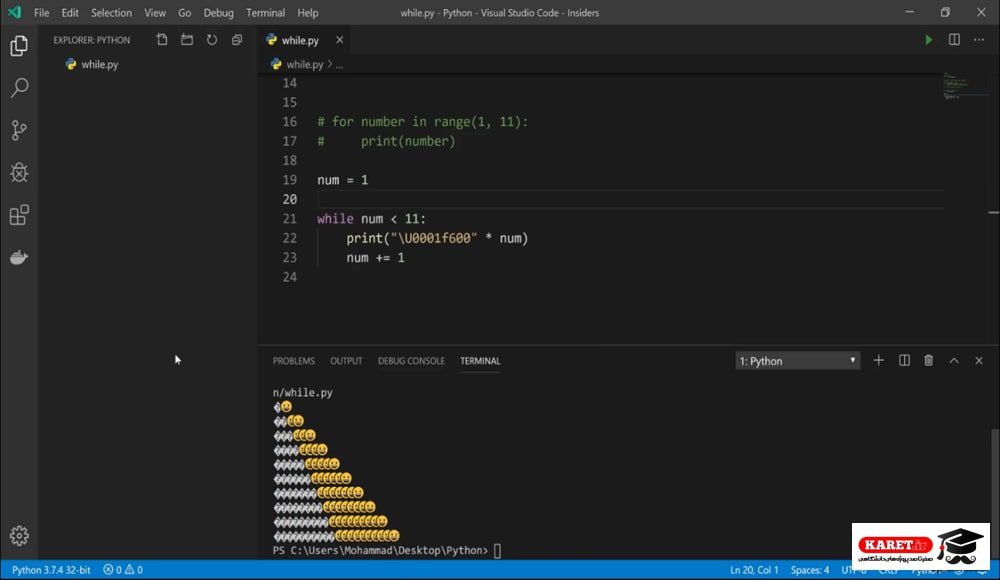Maximize the panel with up chevron
Viewport: 1000px width, 580px height.
pyautogui.click(x=954, y=361)
